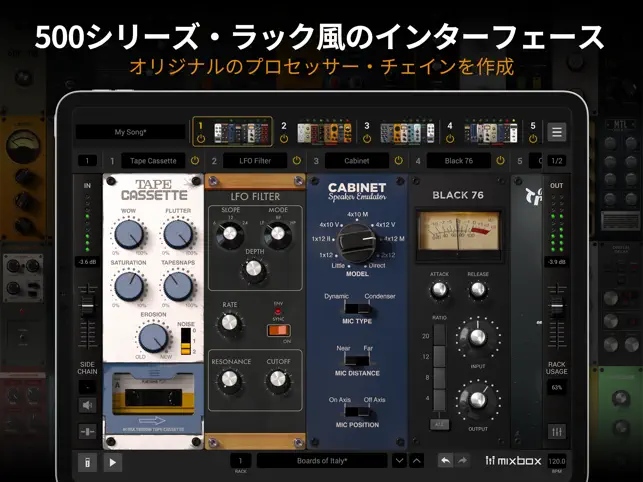
Task: Click the DEPTH knob on LFO Filter
Action: point(253,269)
